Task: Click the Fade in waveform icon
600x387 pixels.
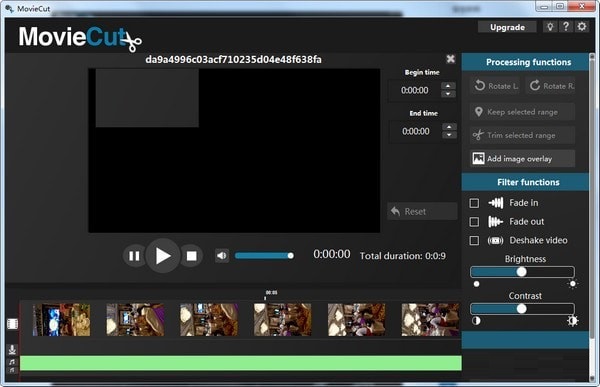Action: pyautogui.click(x=496, y=202)
